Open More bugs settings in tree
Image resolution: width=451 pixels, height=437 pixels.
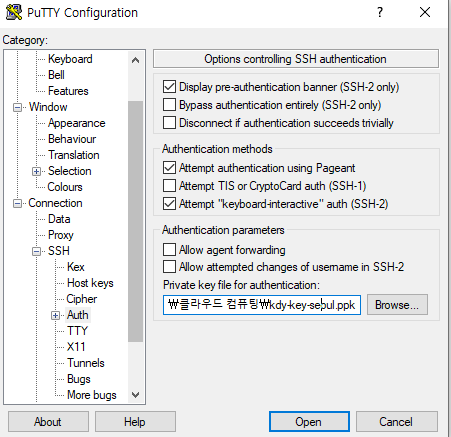[92, 395]
